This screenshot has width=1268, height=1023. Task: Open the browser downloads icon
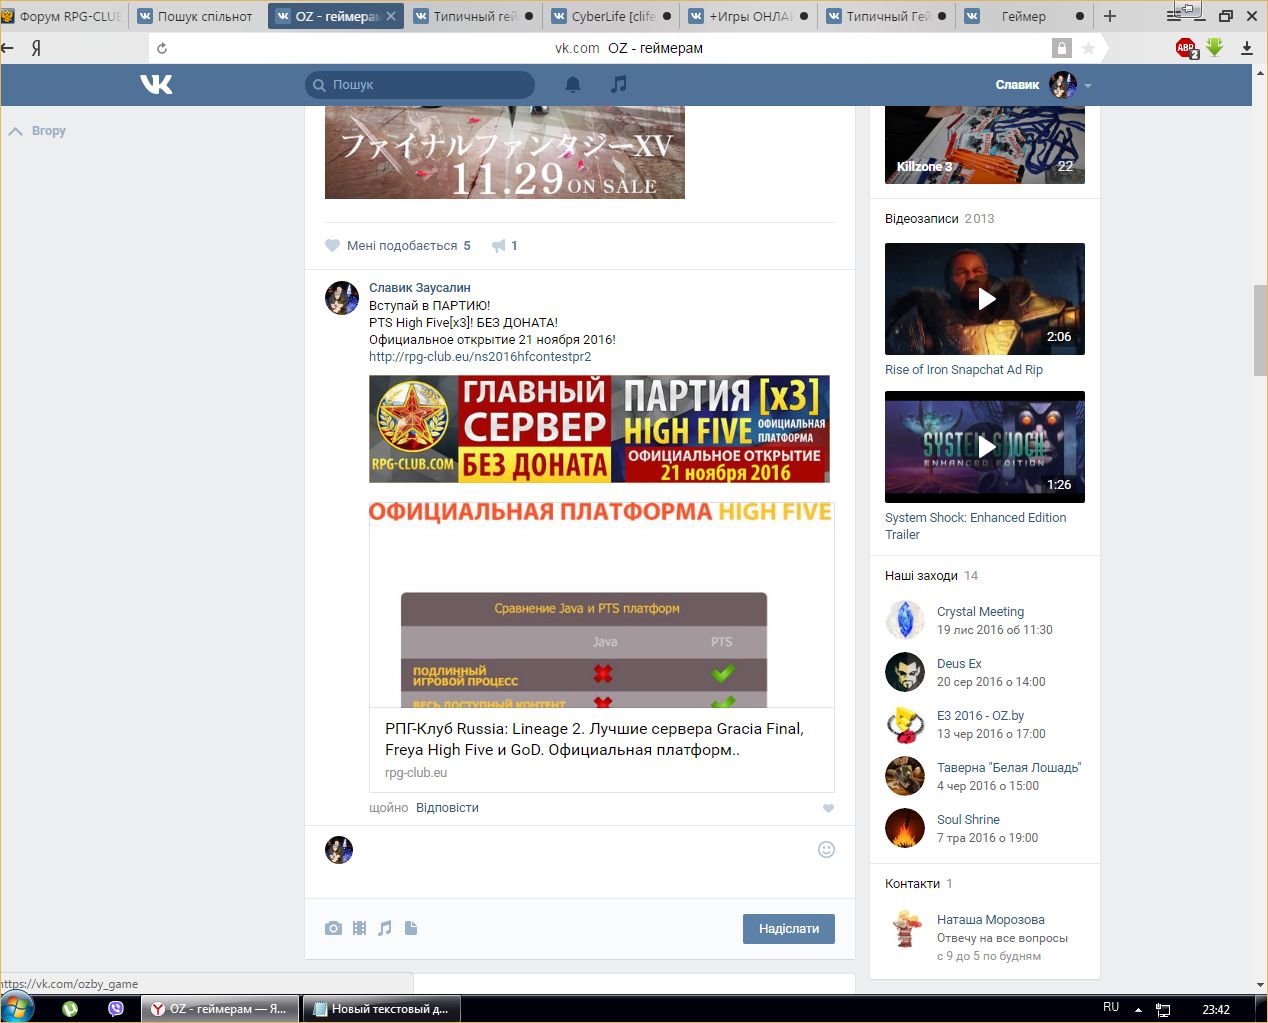pyautogui.click(x=1247, y=48)
